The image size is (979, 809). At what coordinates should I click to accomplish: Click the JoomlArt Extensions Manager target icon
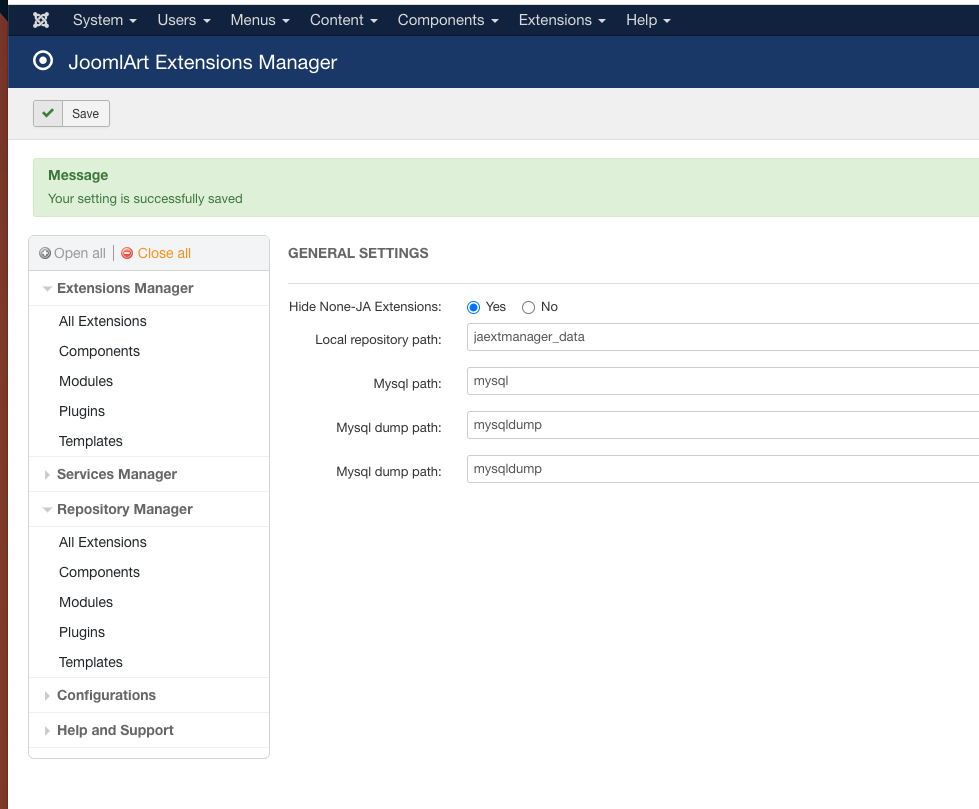click(x=43, y=61)
